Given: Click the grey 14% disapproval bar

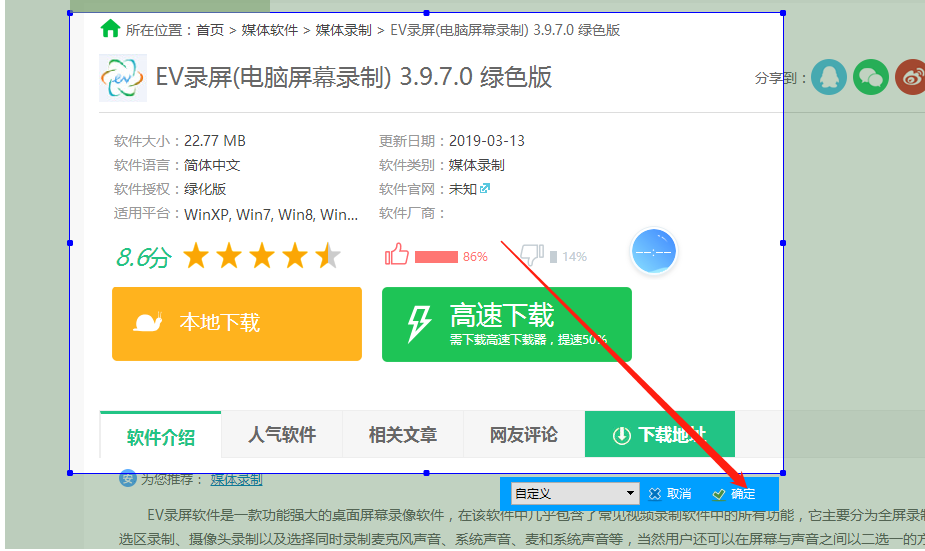Looking at the screenshot, I should pos(553,257).
